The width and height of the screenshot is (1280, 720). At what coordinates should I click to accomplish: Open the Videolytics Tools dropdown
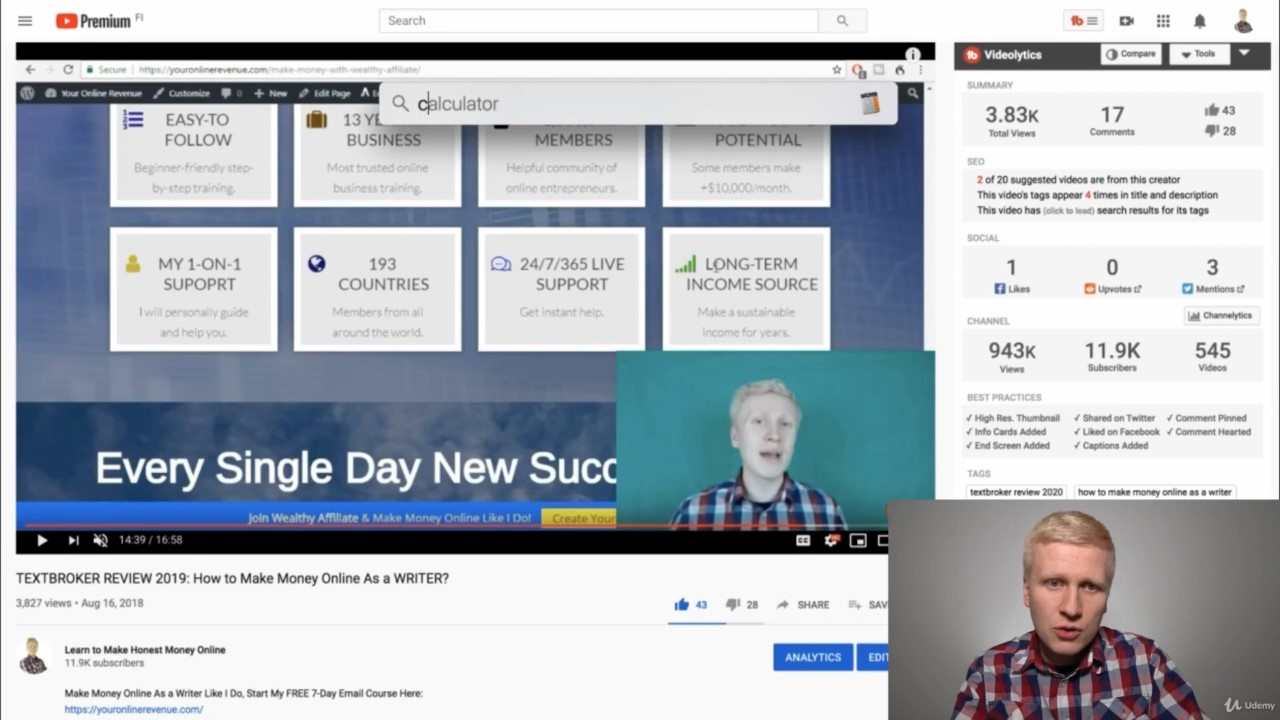tap(1198, 54)
